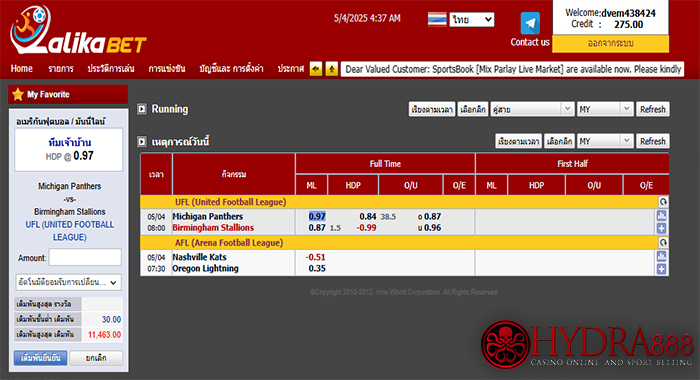
Task: Select HDP odds -0.99 for Birmingham Stallions
Action: [x=366, y=228]
